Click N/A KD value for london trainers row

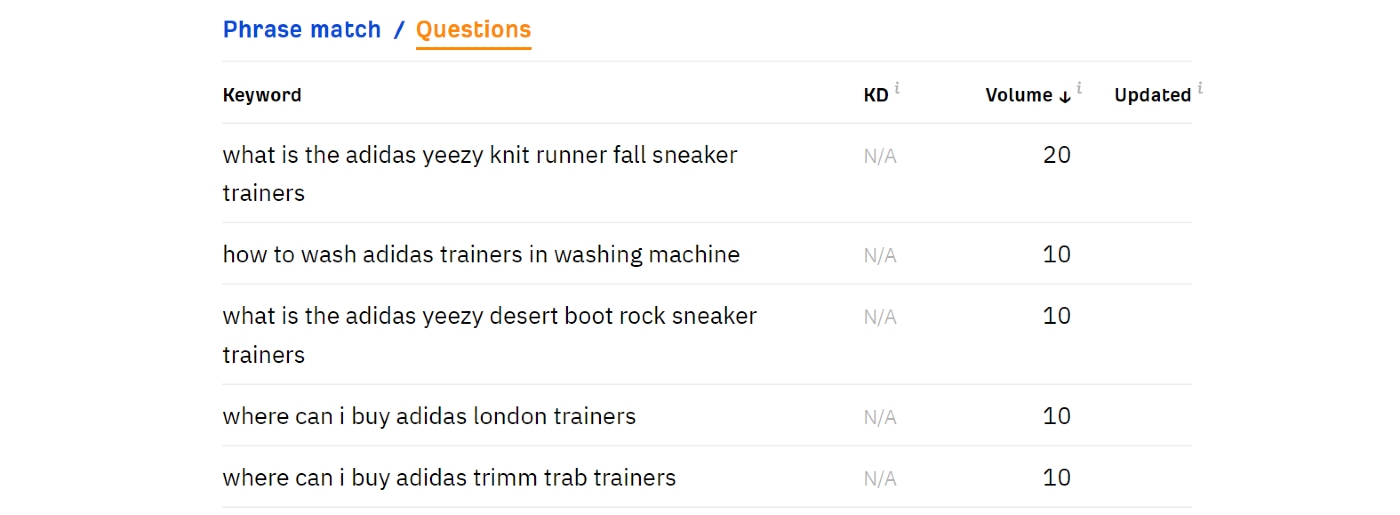click(x=880, y=417)
